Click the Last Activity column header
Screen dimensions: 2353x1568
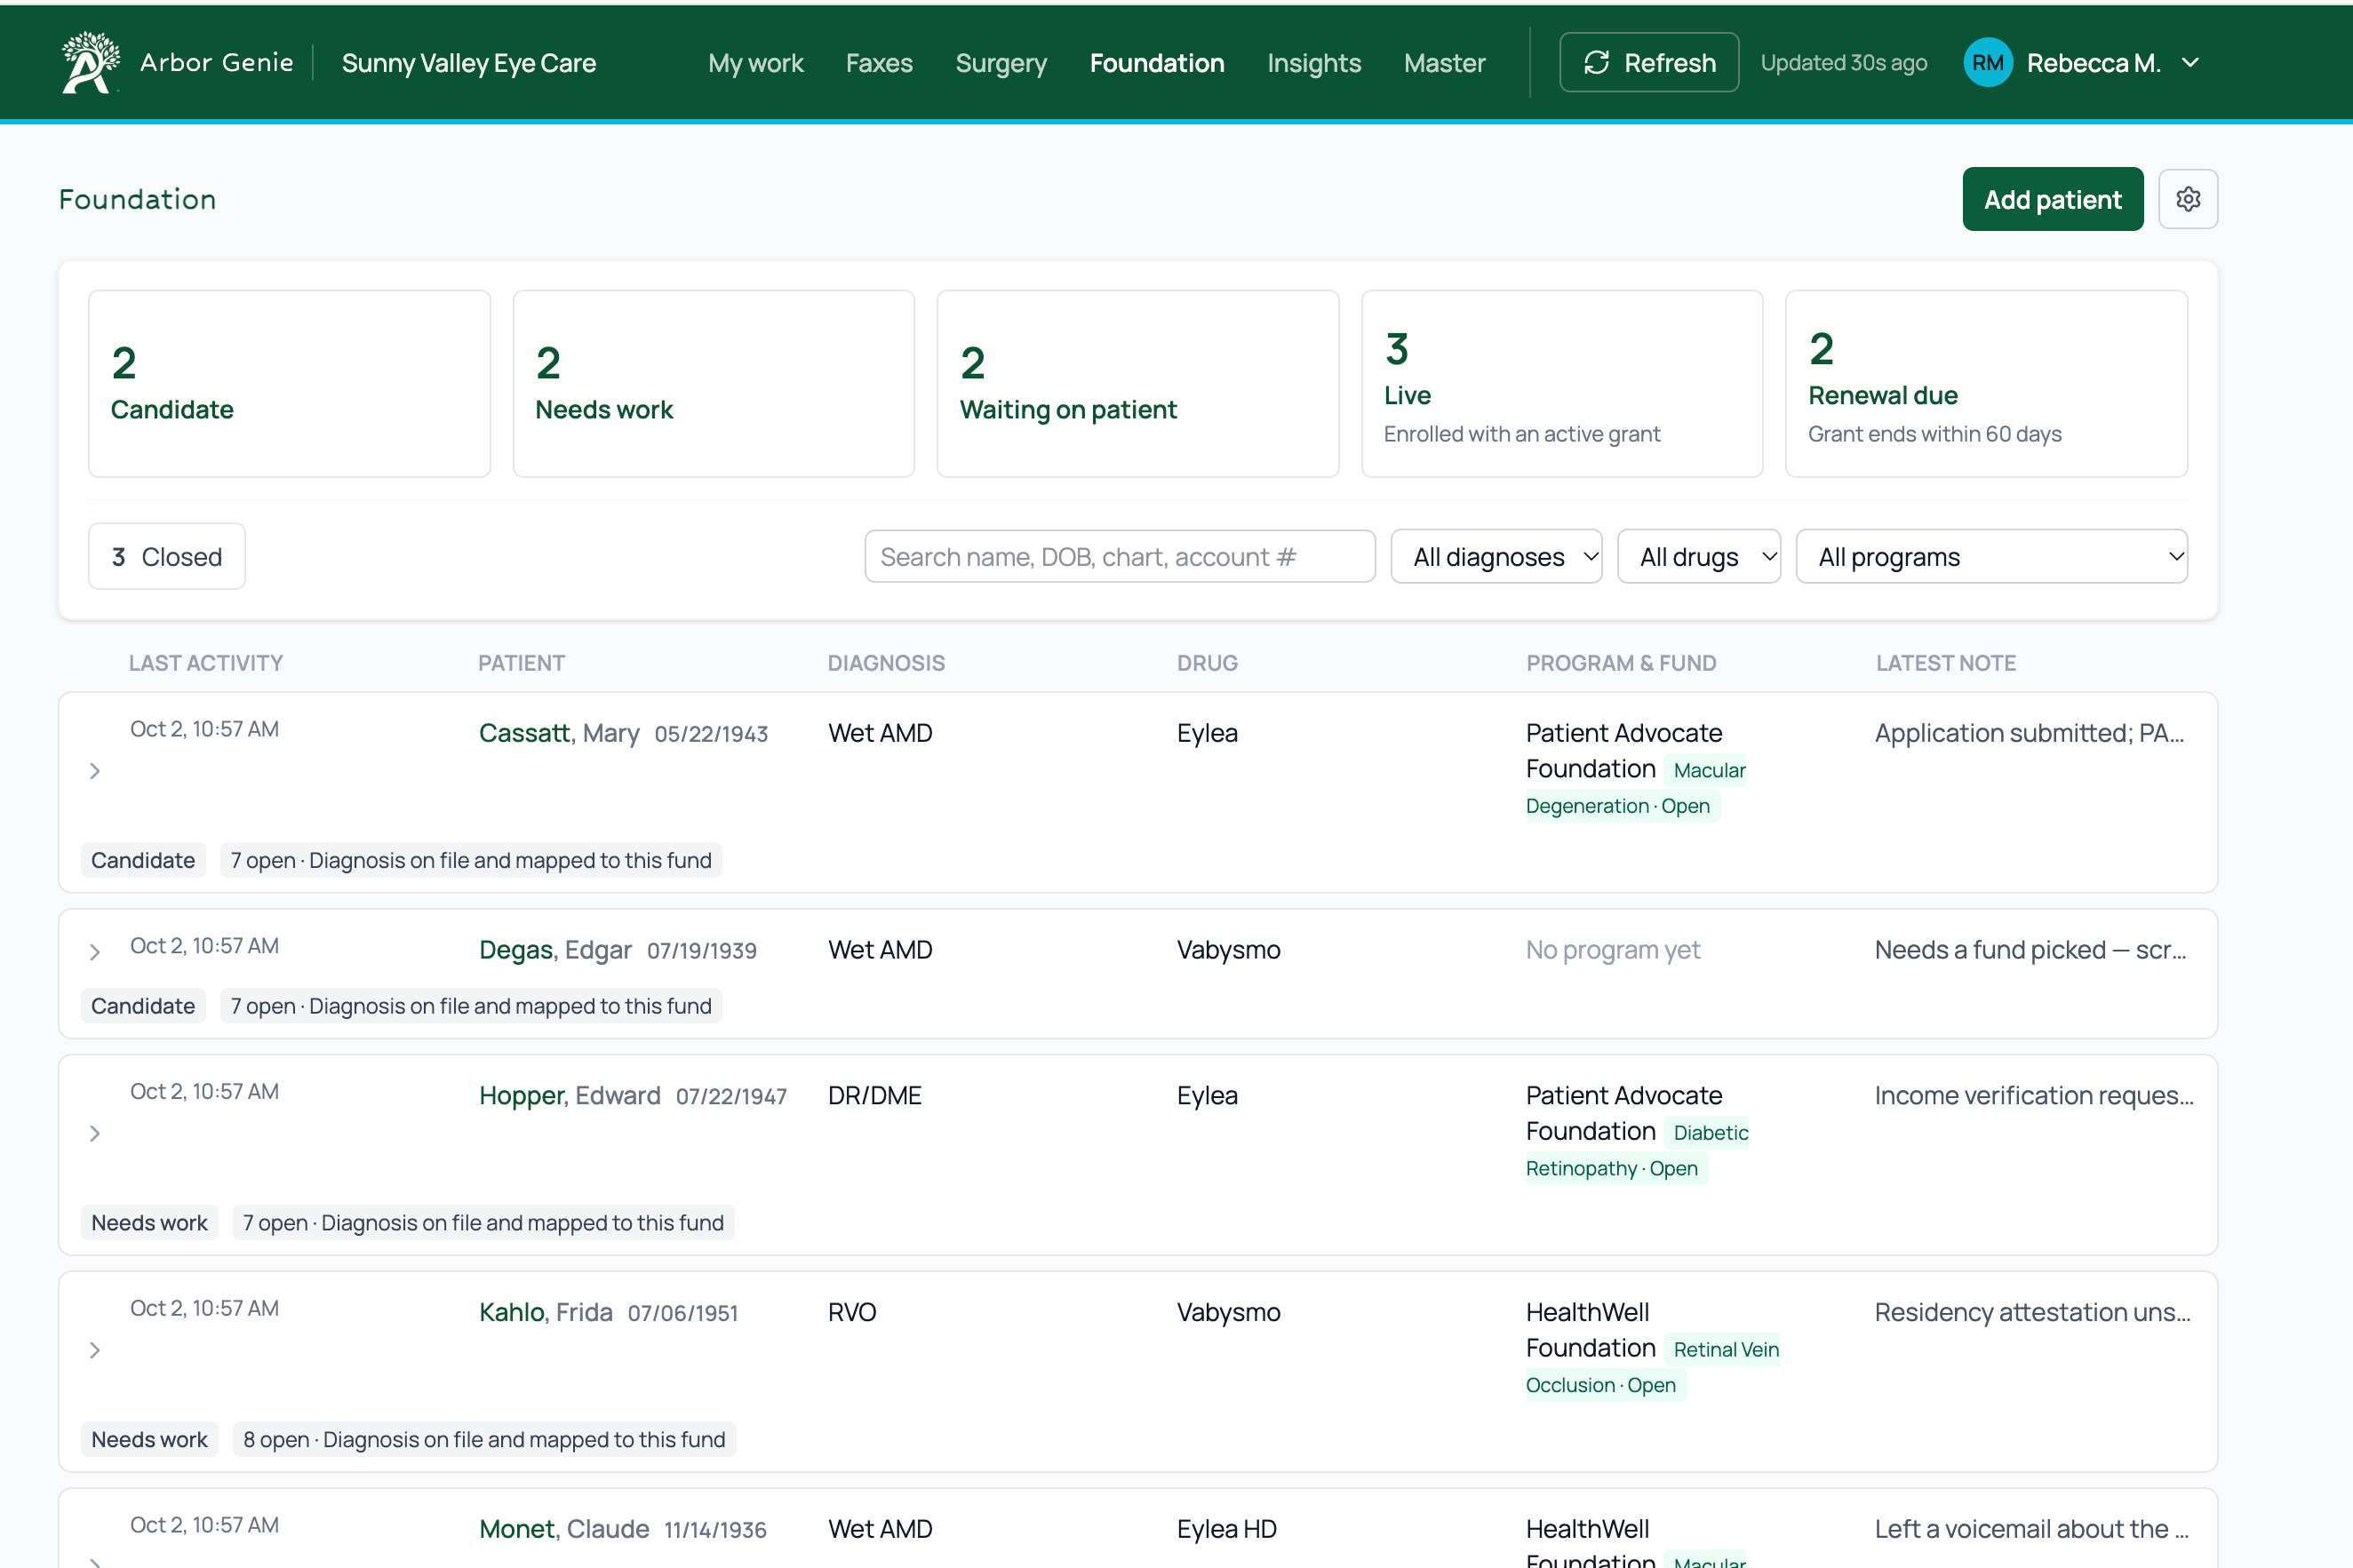click(x=206, y=663)
